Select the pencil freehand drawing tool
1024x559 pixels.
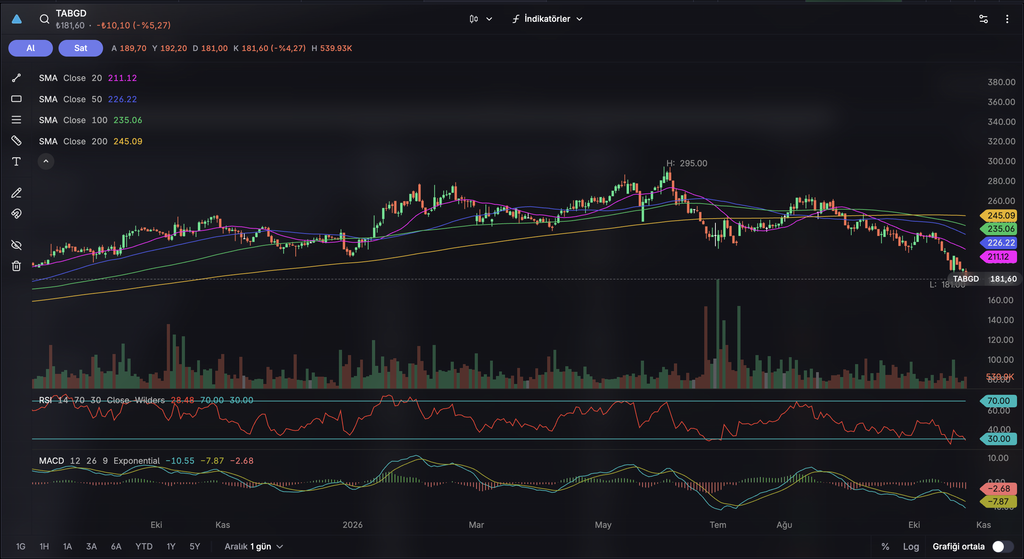[16, 193]
